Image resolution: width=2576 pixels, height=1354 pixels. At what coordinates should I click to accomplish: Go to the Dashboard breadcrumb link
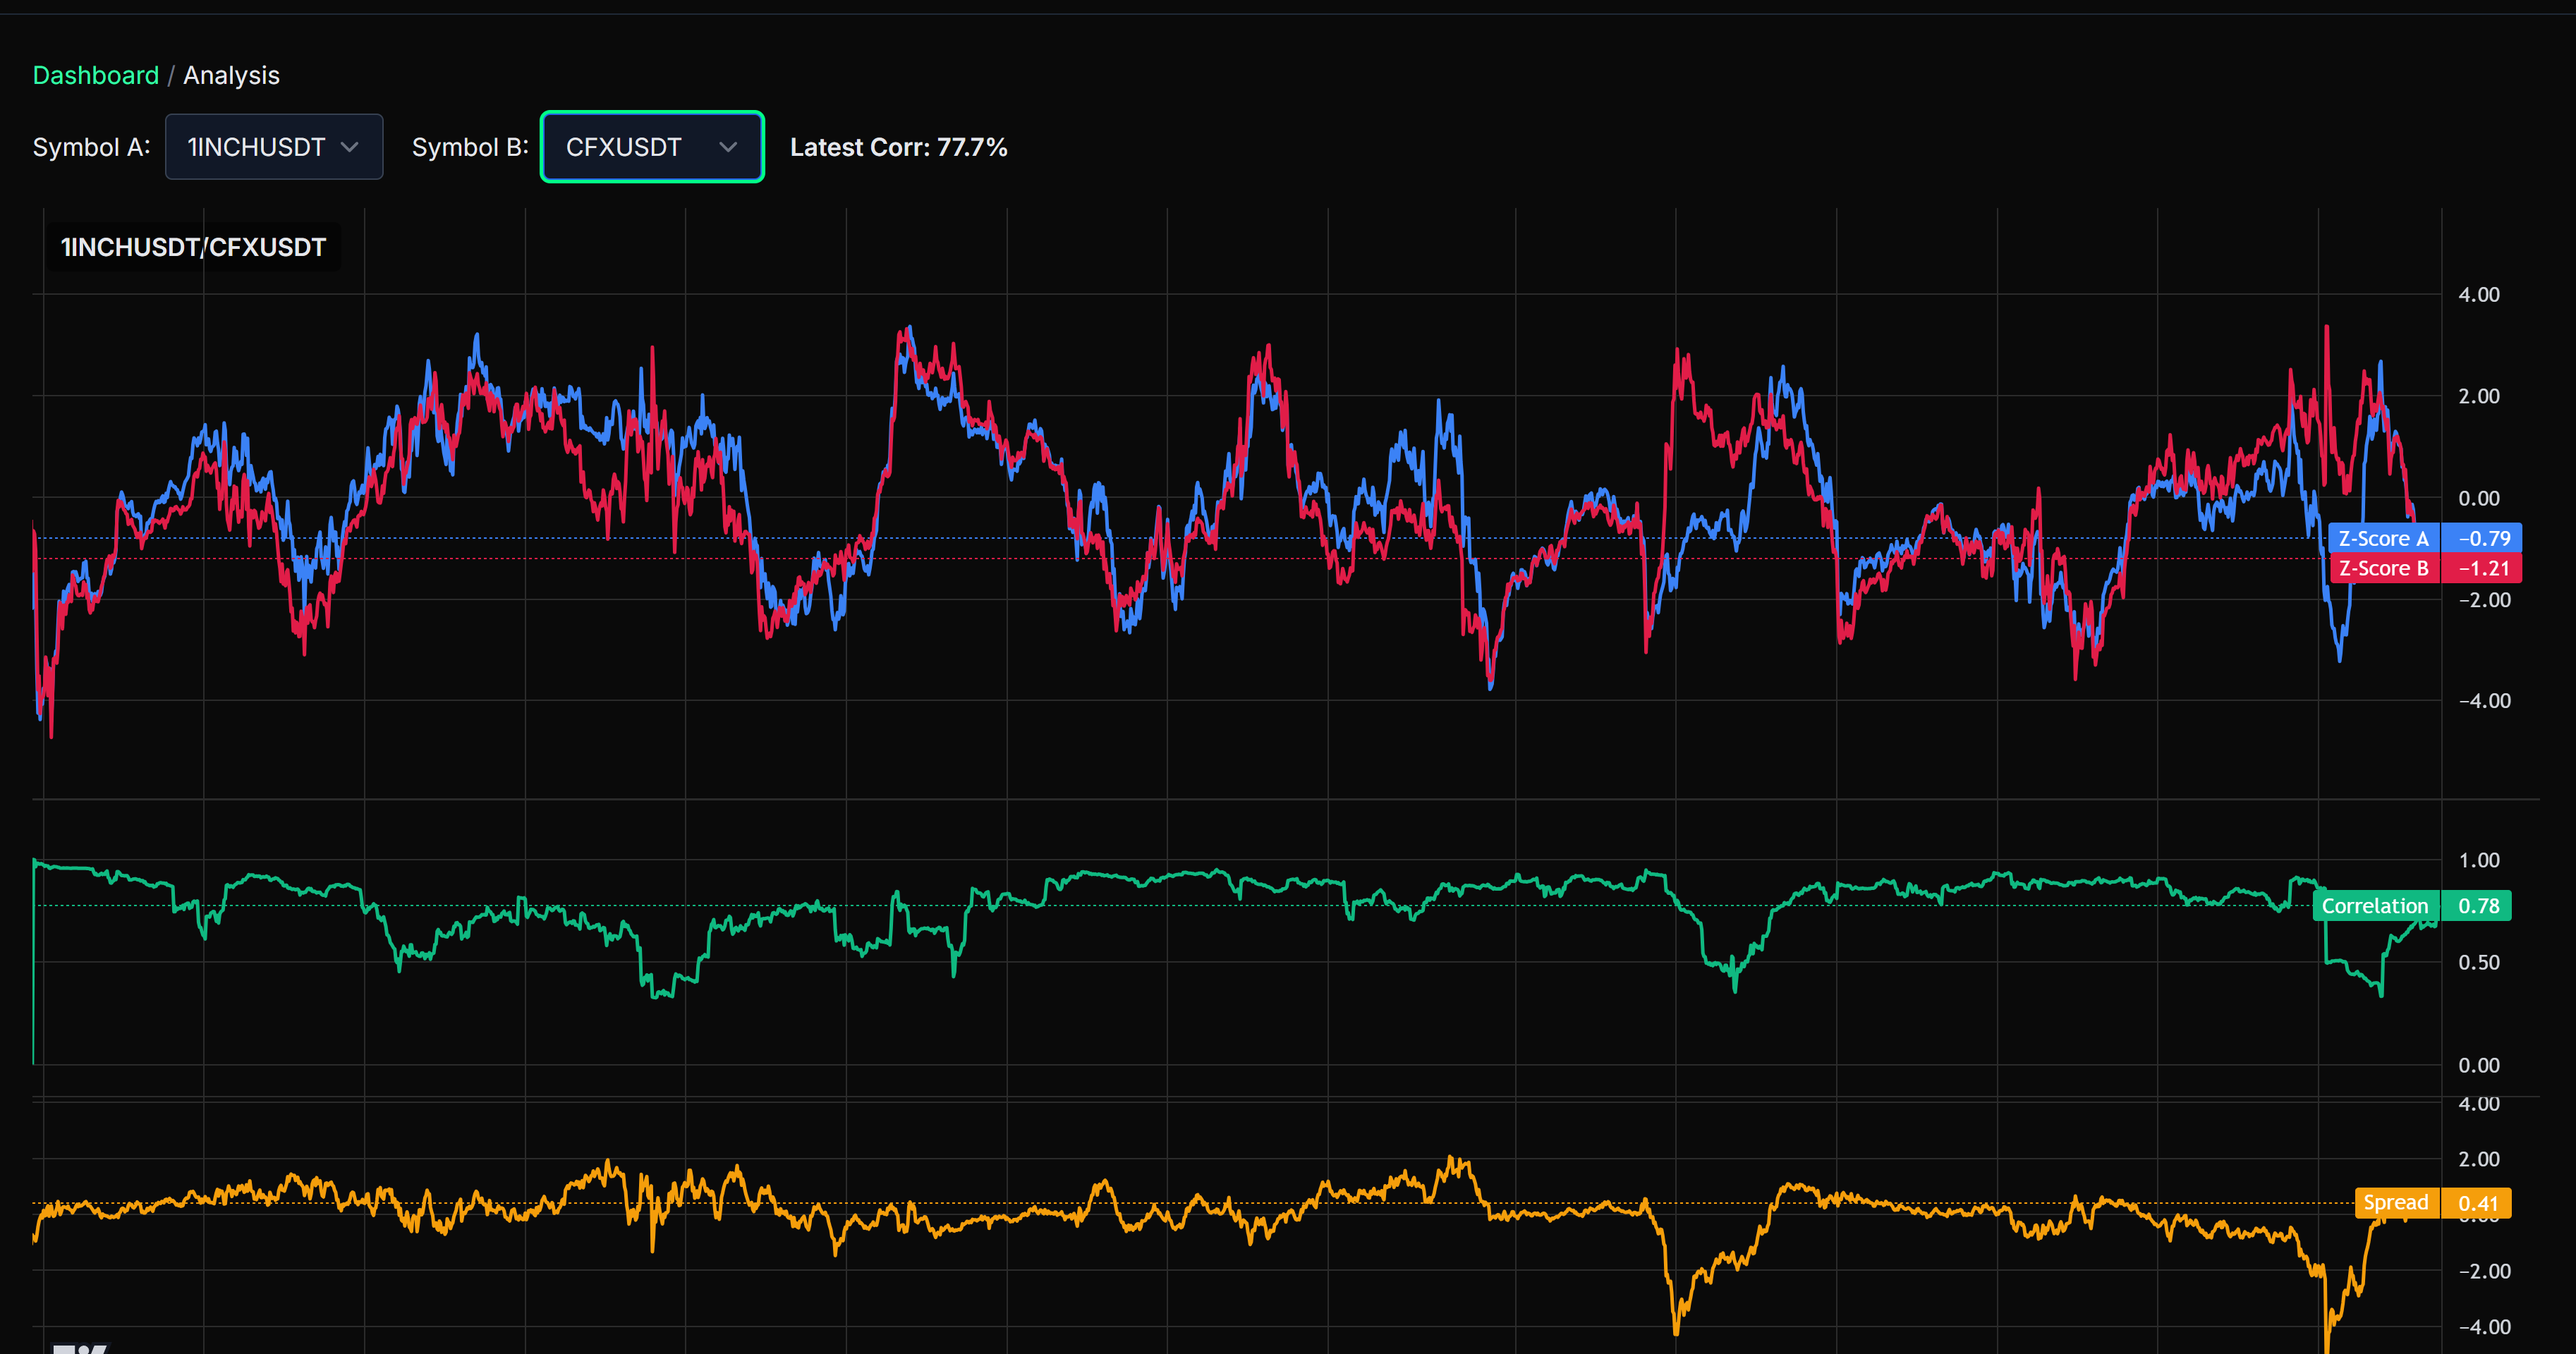pyautogui.click(x=96, y=75)
